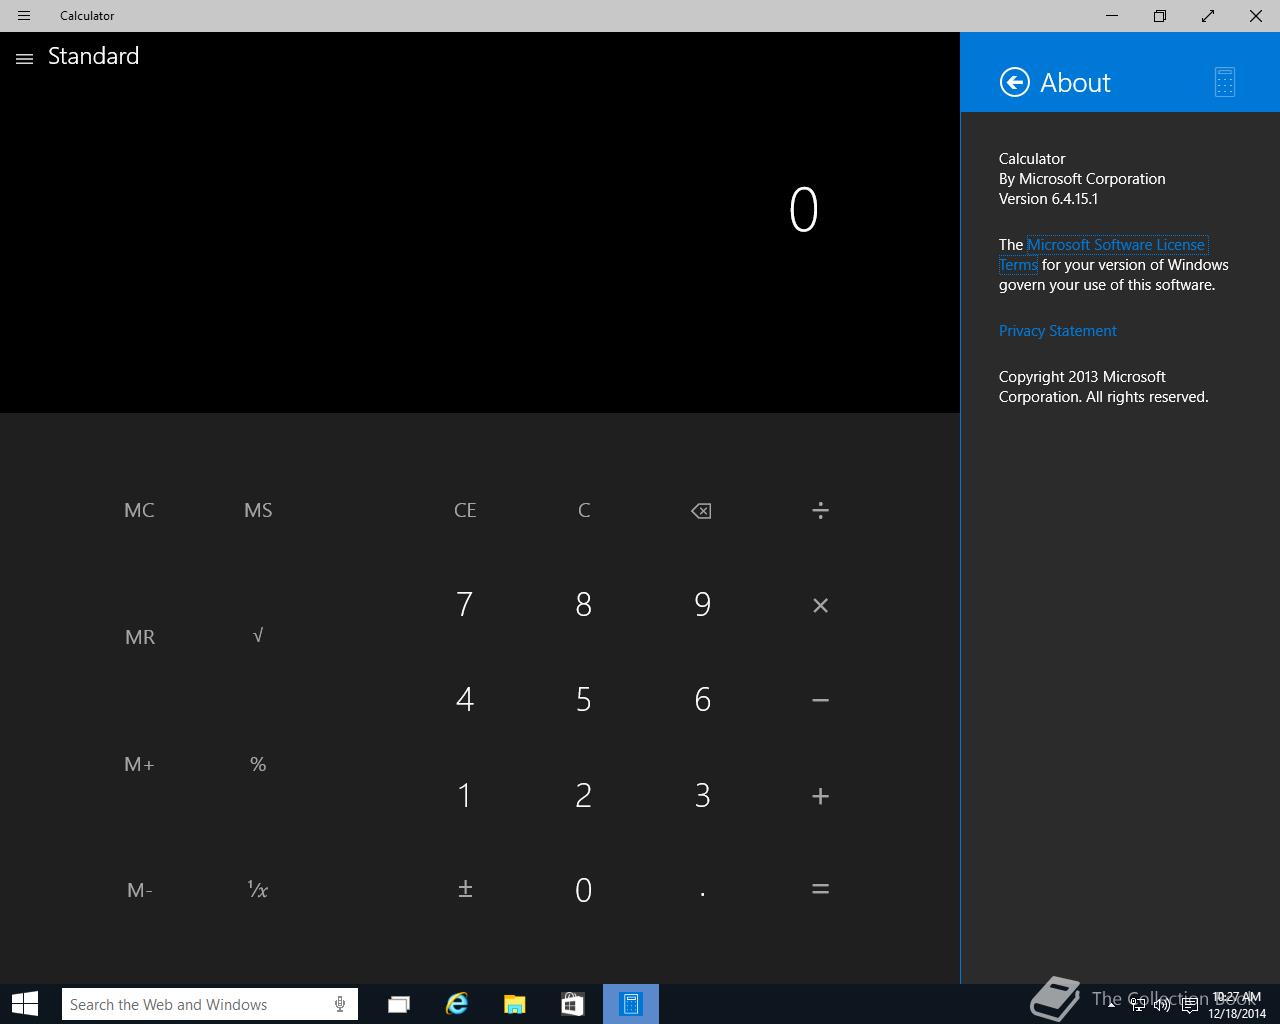Click the minus operator key

[x=820, y=700]
